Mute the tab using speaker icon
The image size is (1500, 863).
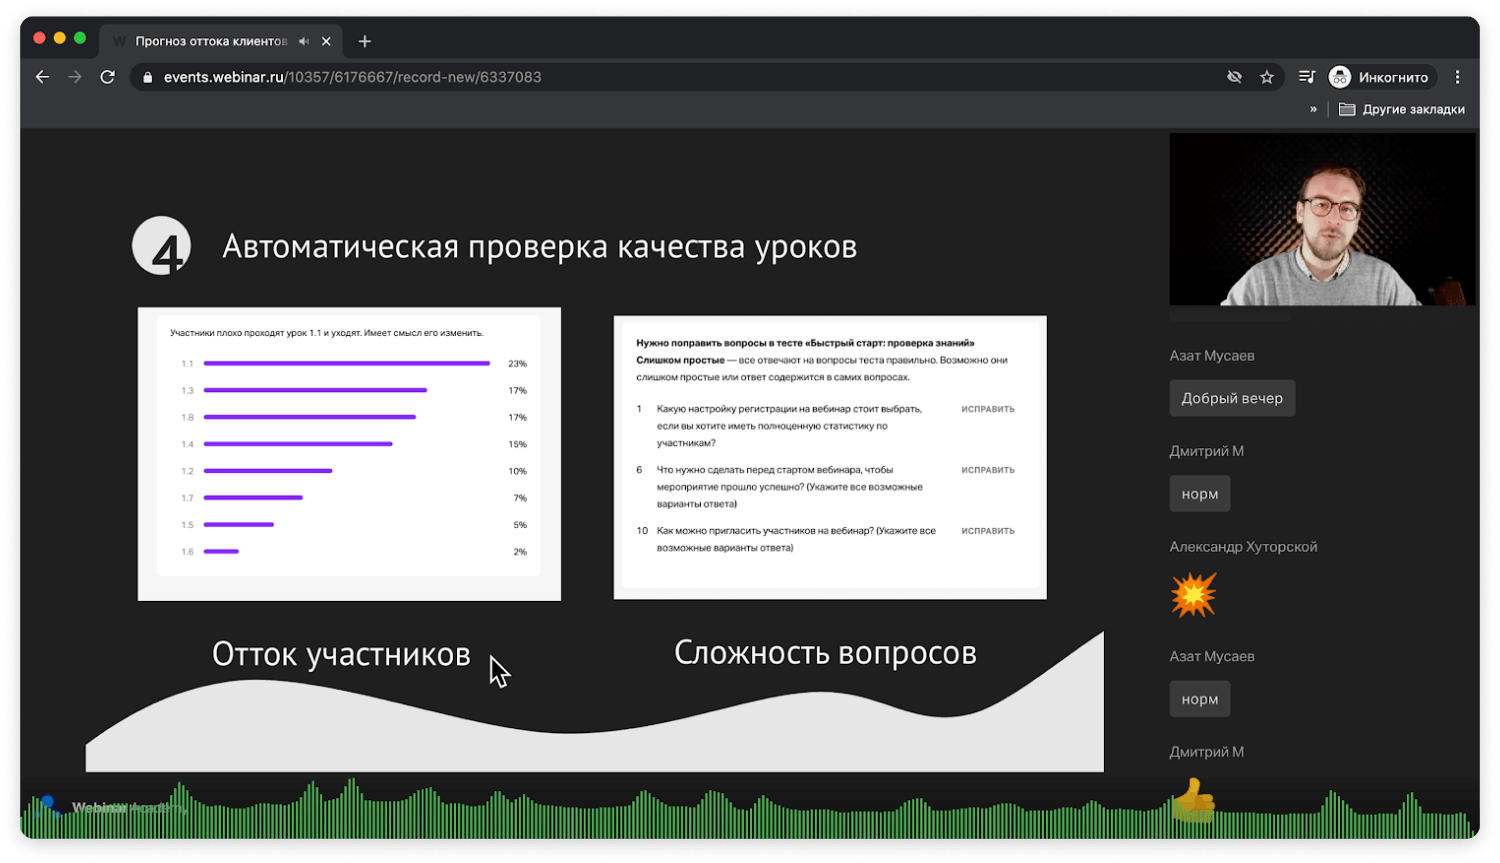click(x=304, y=41)
